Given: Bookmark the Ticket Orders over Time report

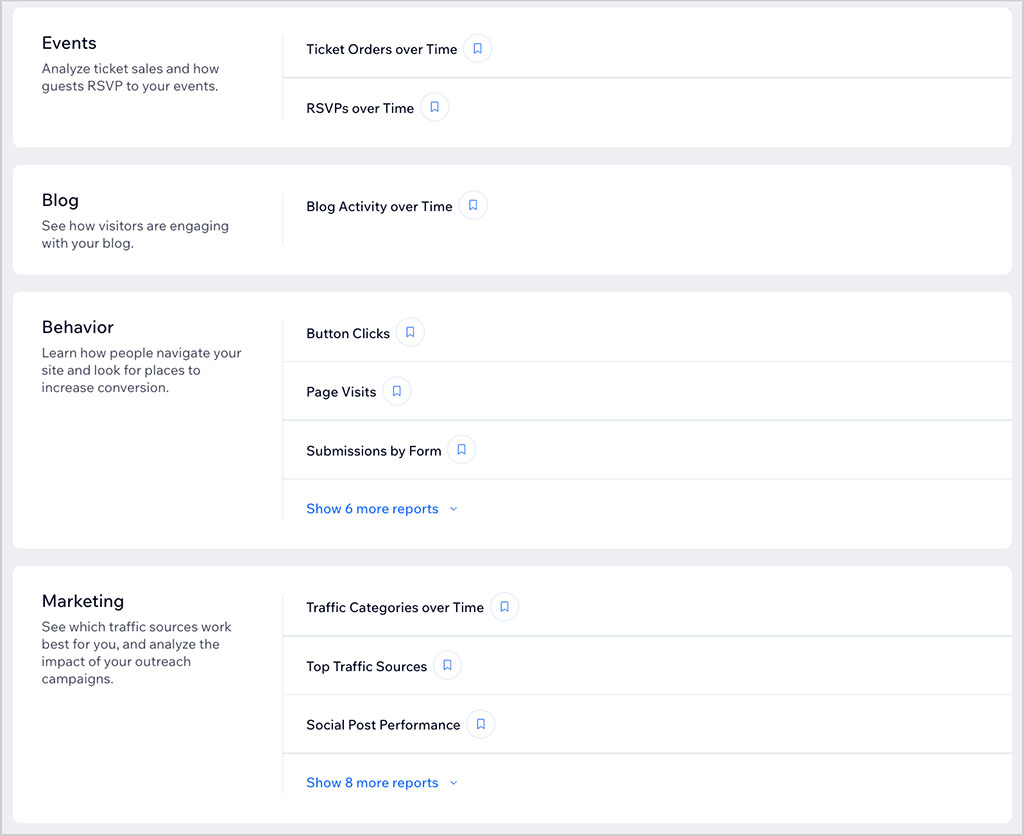Looking at the screenshot, I should click(x=477, y=49).
